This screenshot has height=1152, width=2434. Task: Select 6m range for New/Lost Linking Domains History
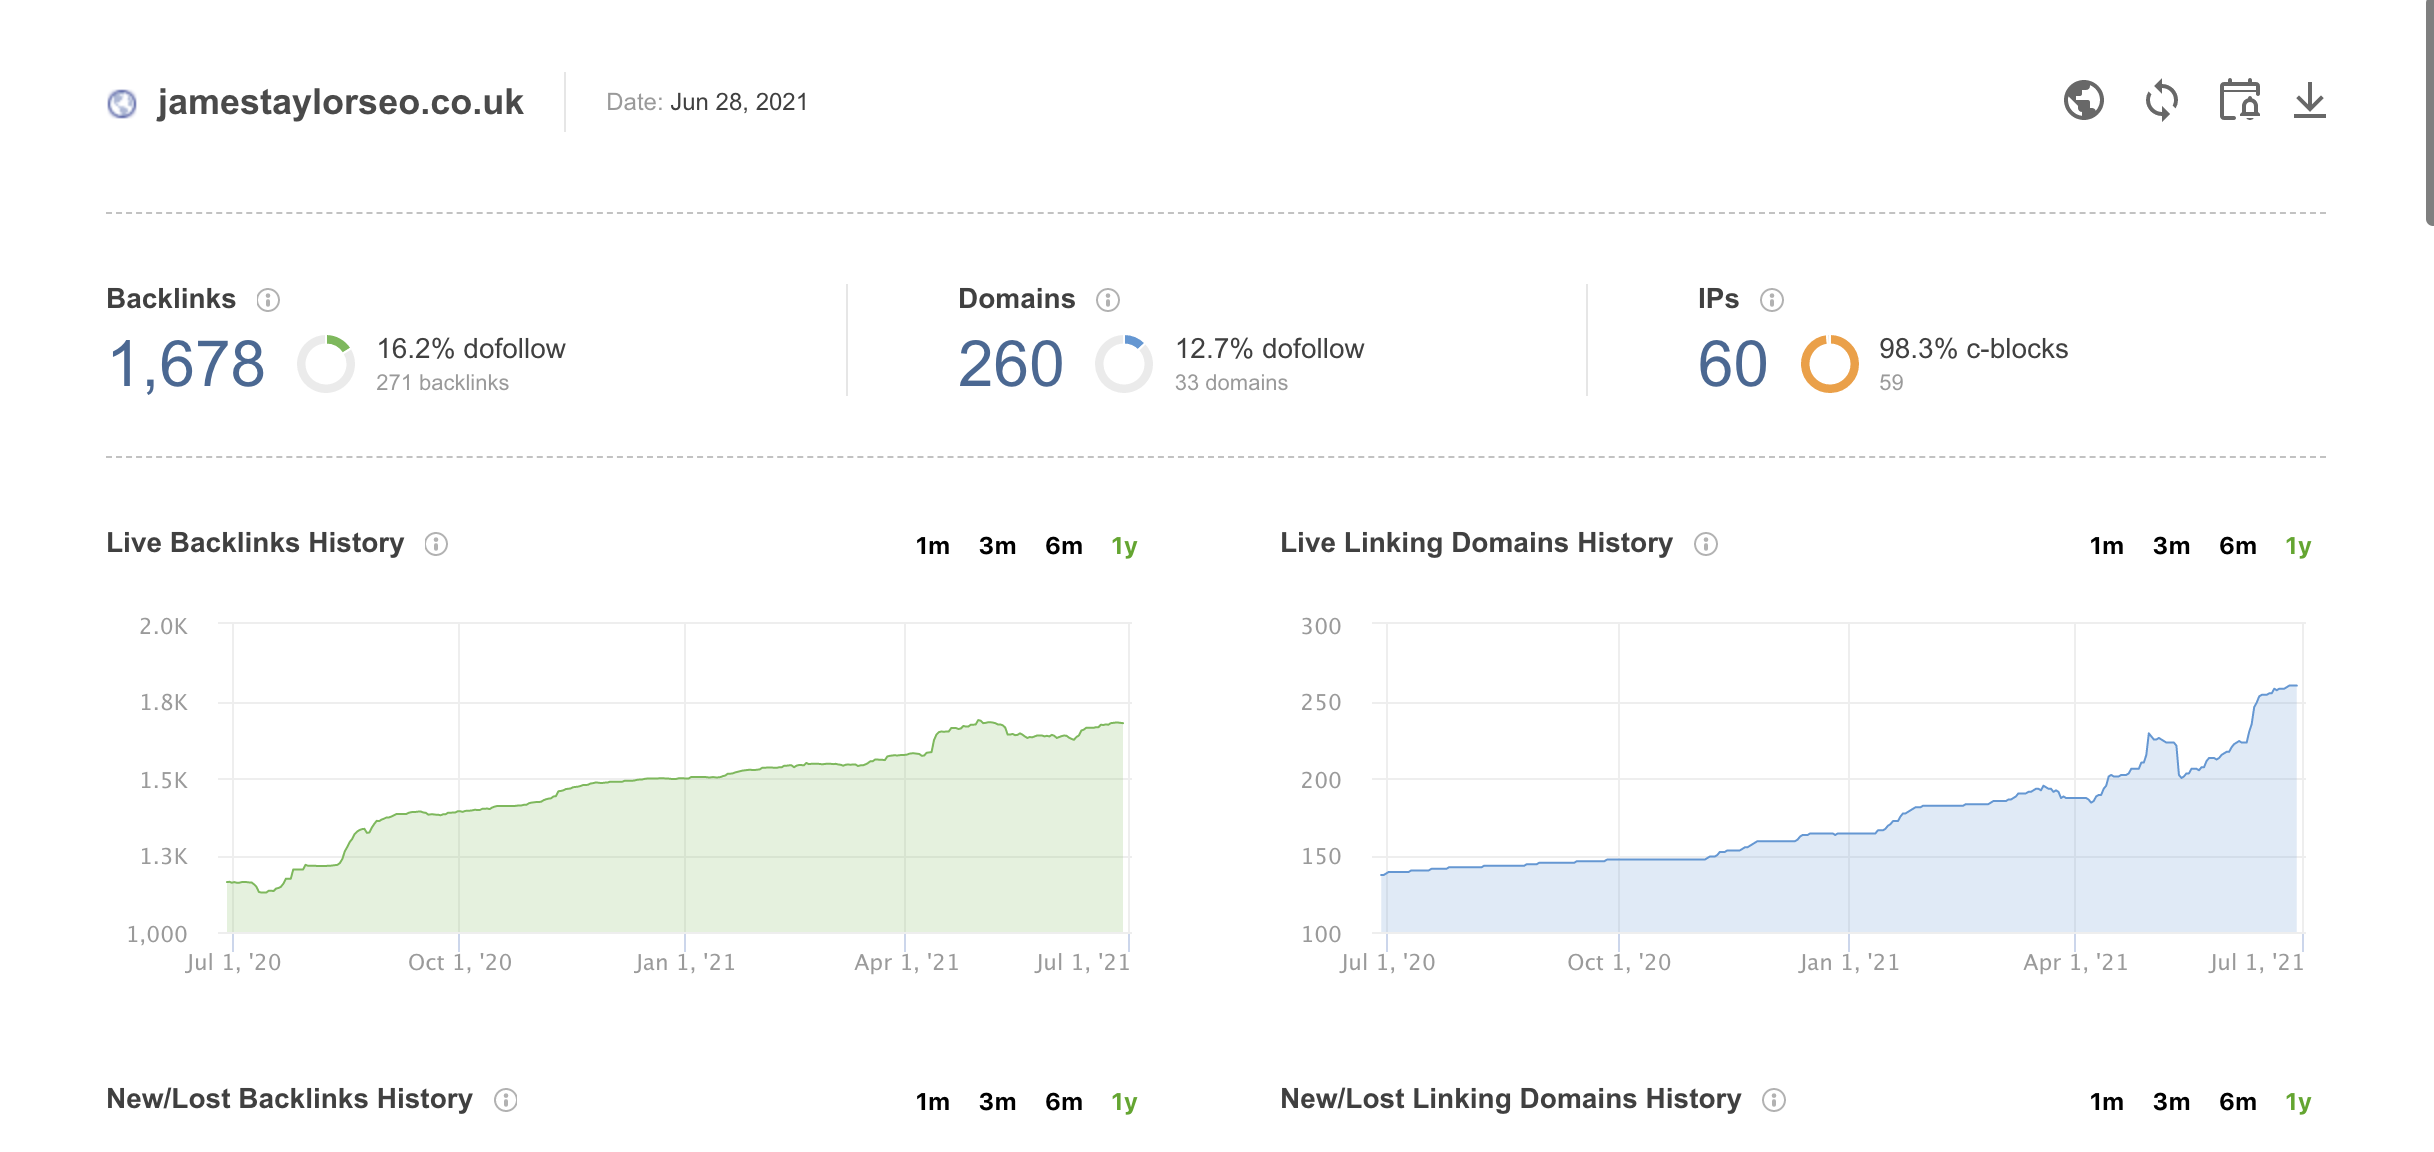tap(2238, 1101)
